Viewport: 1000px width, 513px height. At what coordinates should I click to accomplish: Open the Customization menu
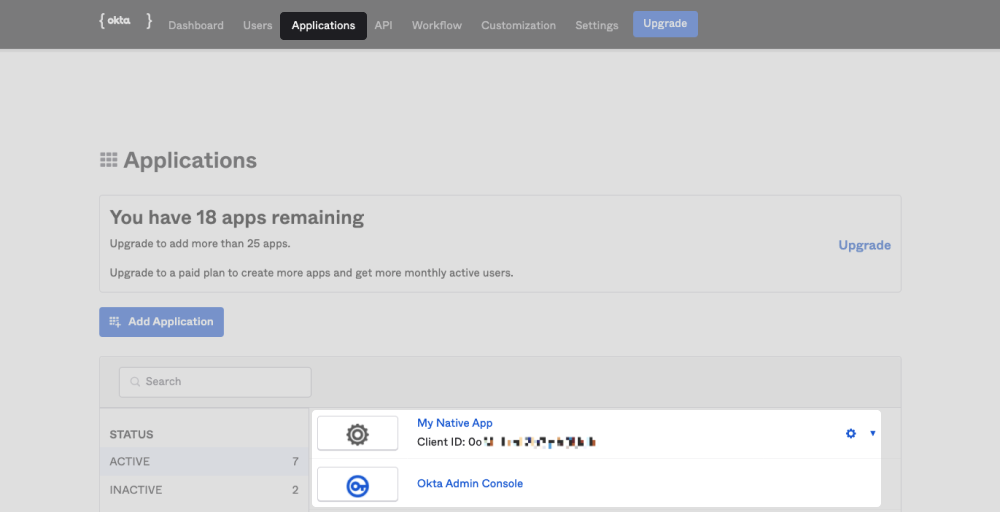pyautogui.click(x=518, y=25)
